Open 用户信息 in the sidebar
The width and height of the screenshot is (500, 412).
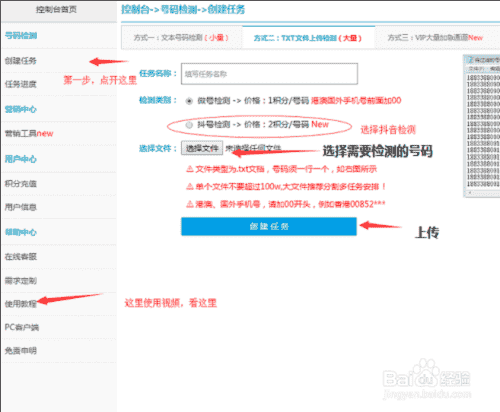click(x=21, y=207)
